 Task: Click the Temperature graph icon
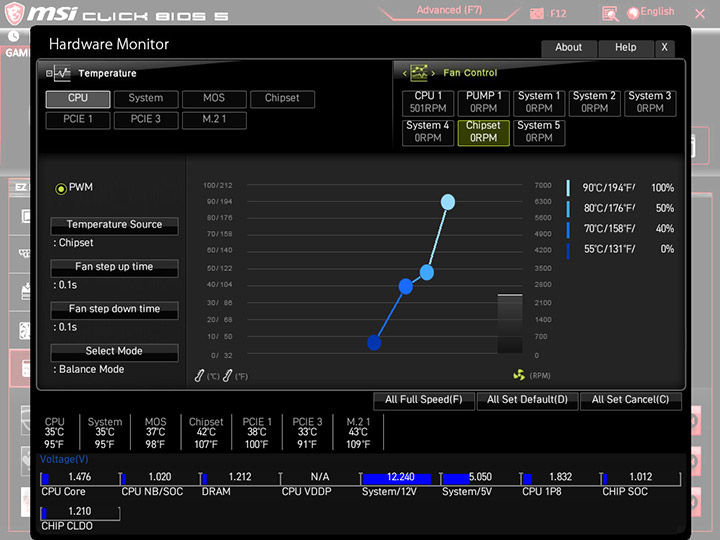pos(62,73)
